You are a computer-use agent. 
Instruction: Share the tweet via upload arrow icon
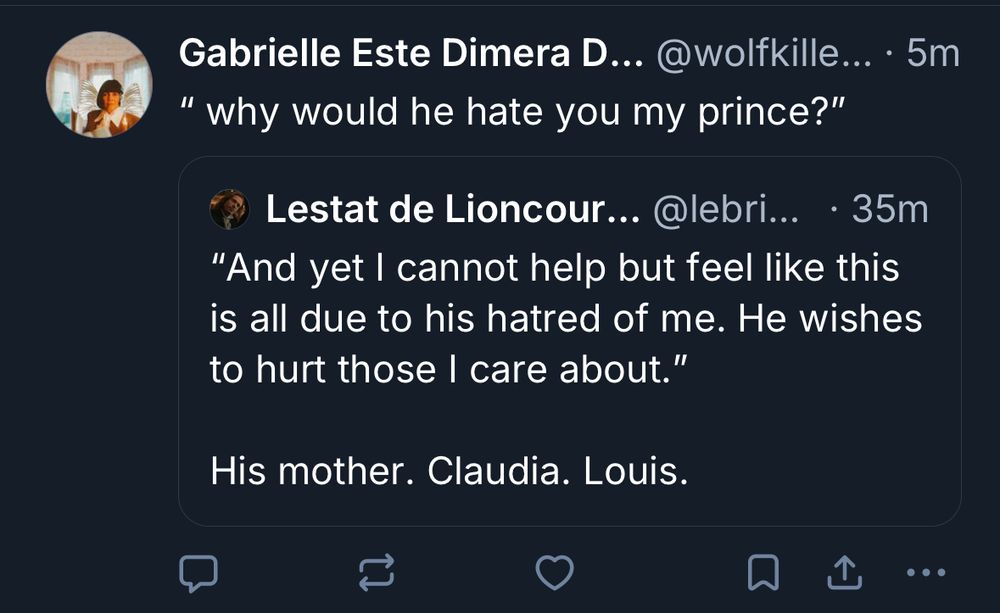(x=844, y=572)
